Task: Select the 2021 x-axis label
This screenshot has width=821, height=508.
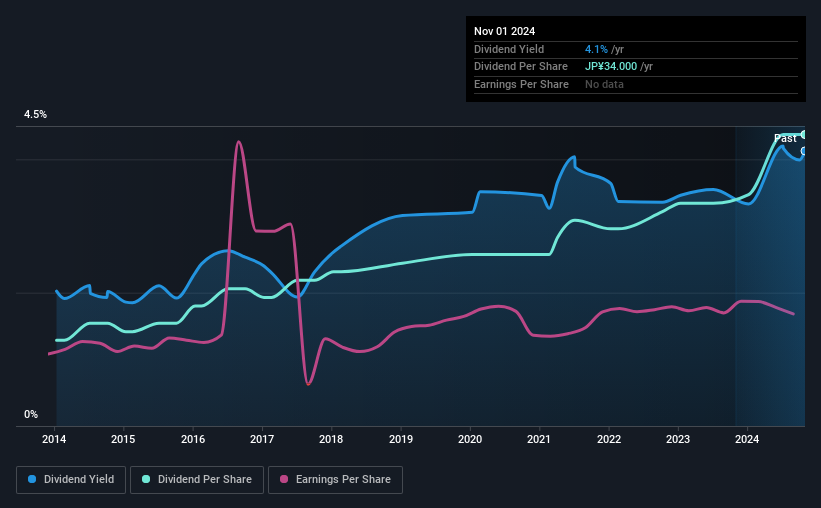Action: pos(539,439)
